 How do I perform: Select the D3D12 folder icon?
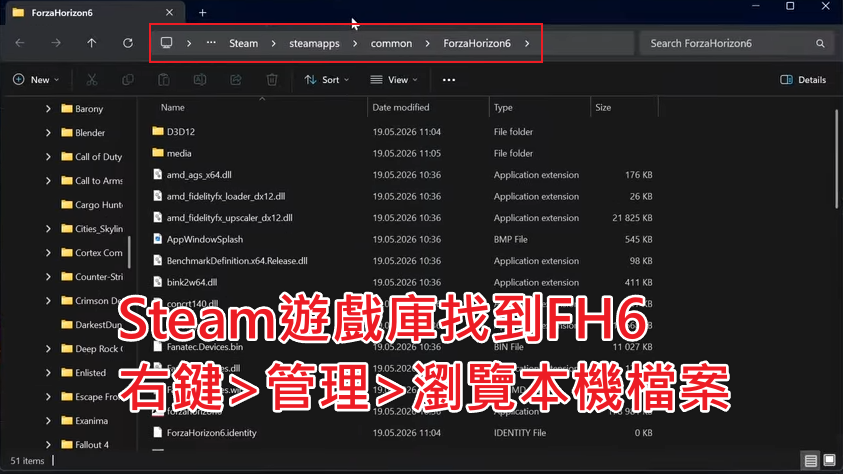pos(158,131)
